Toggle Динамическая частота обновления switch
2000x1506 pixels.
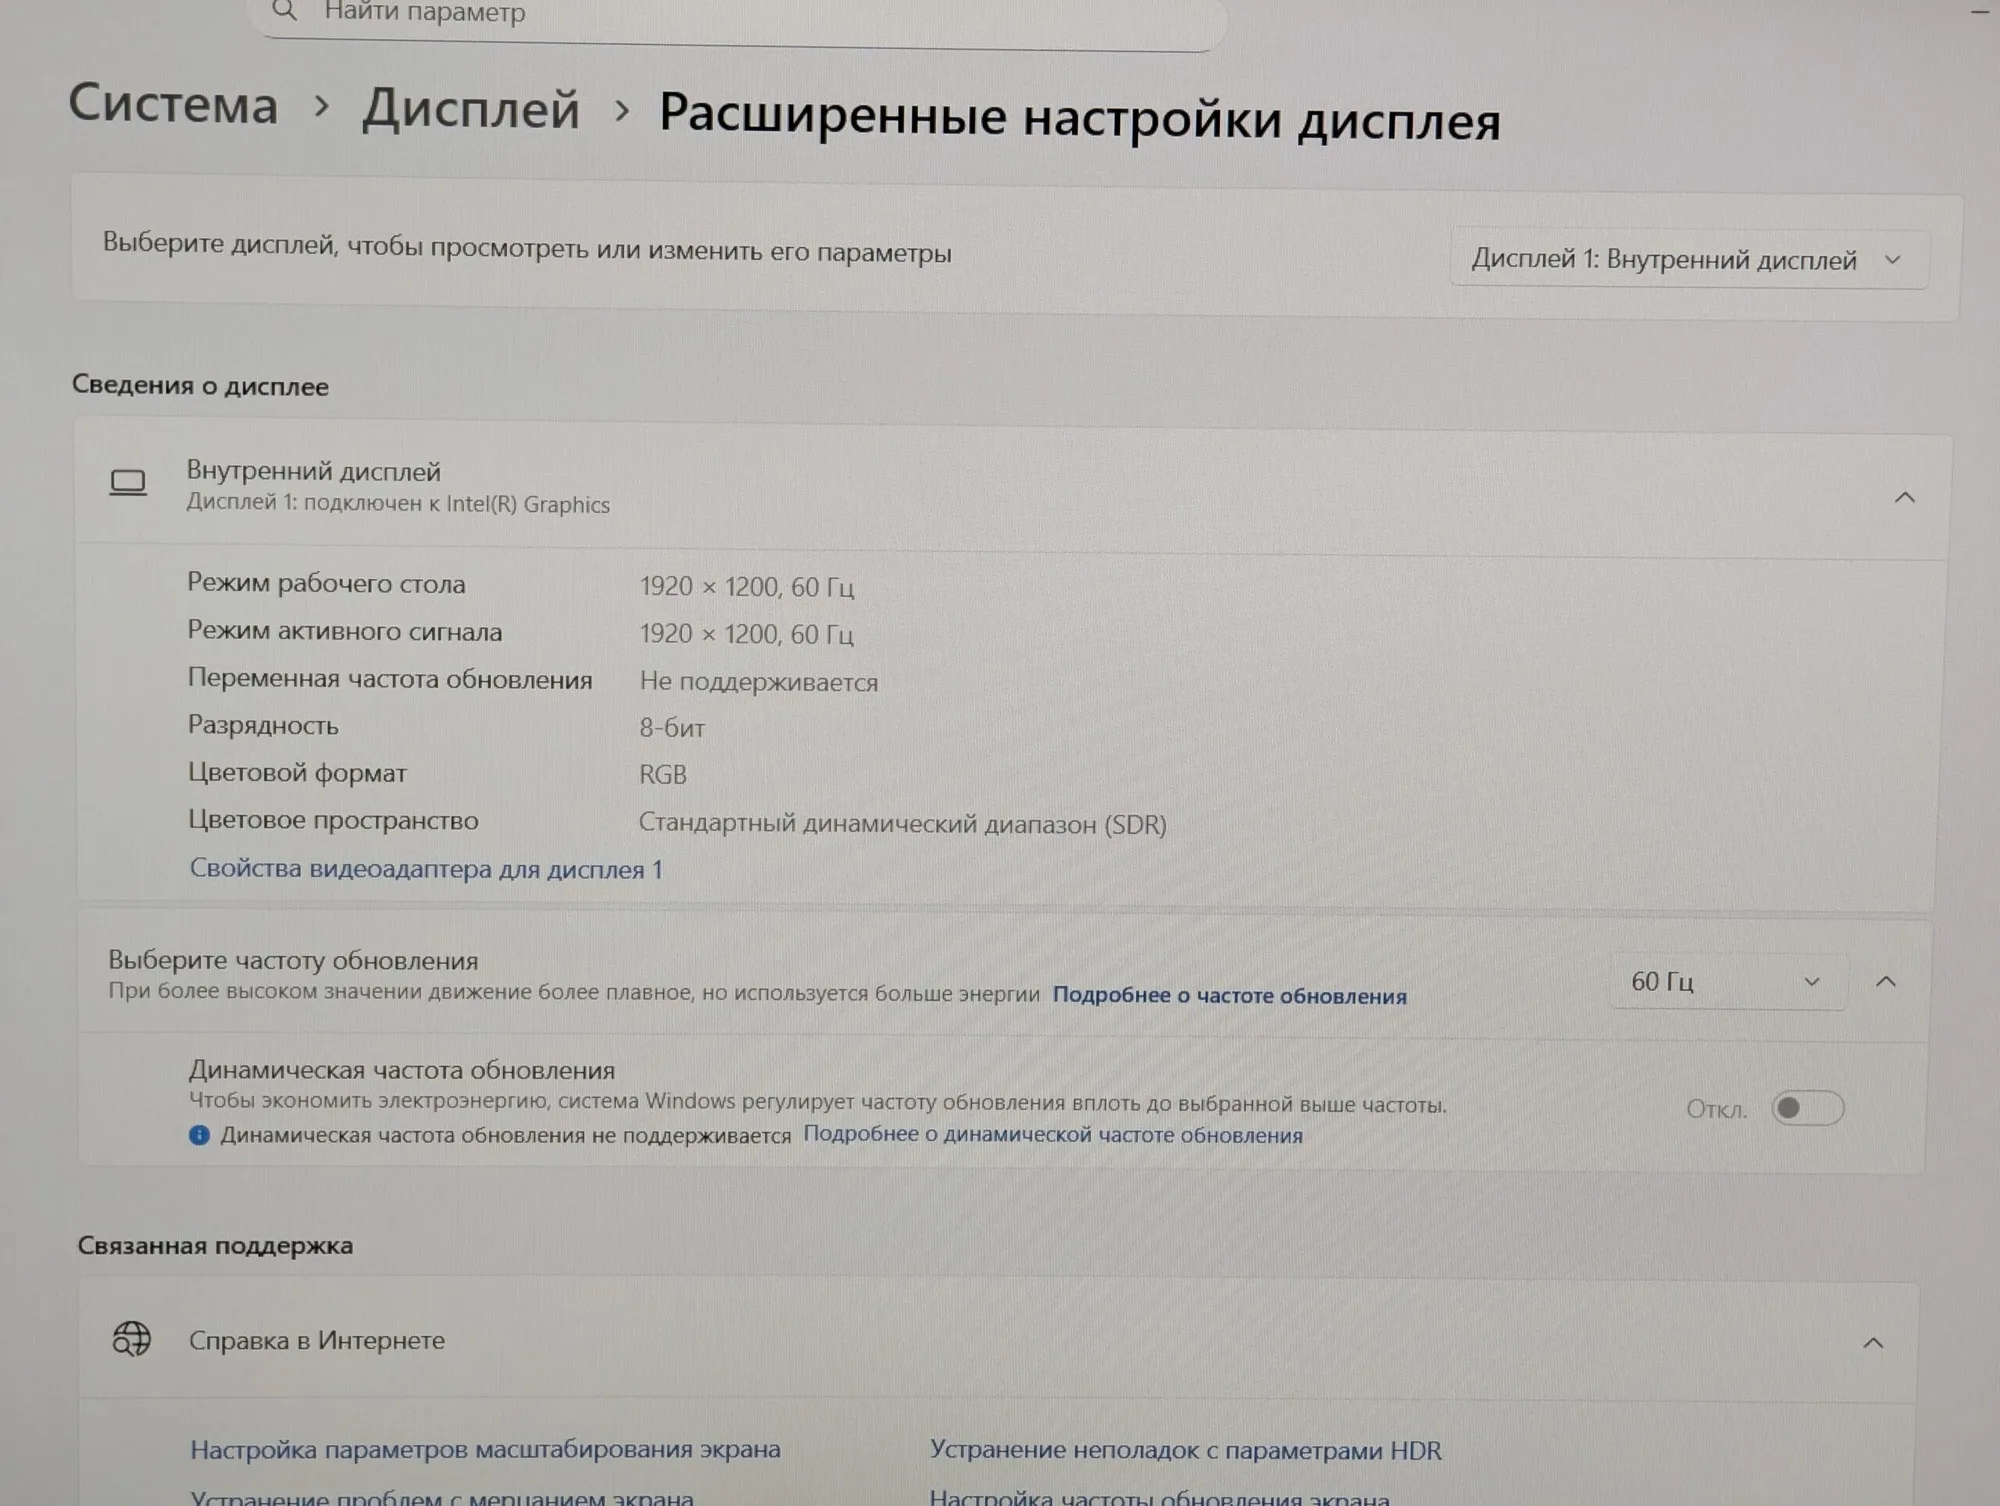point(1807,1108)
